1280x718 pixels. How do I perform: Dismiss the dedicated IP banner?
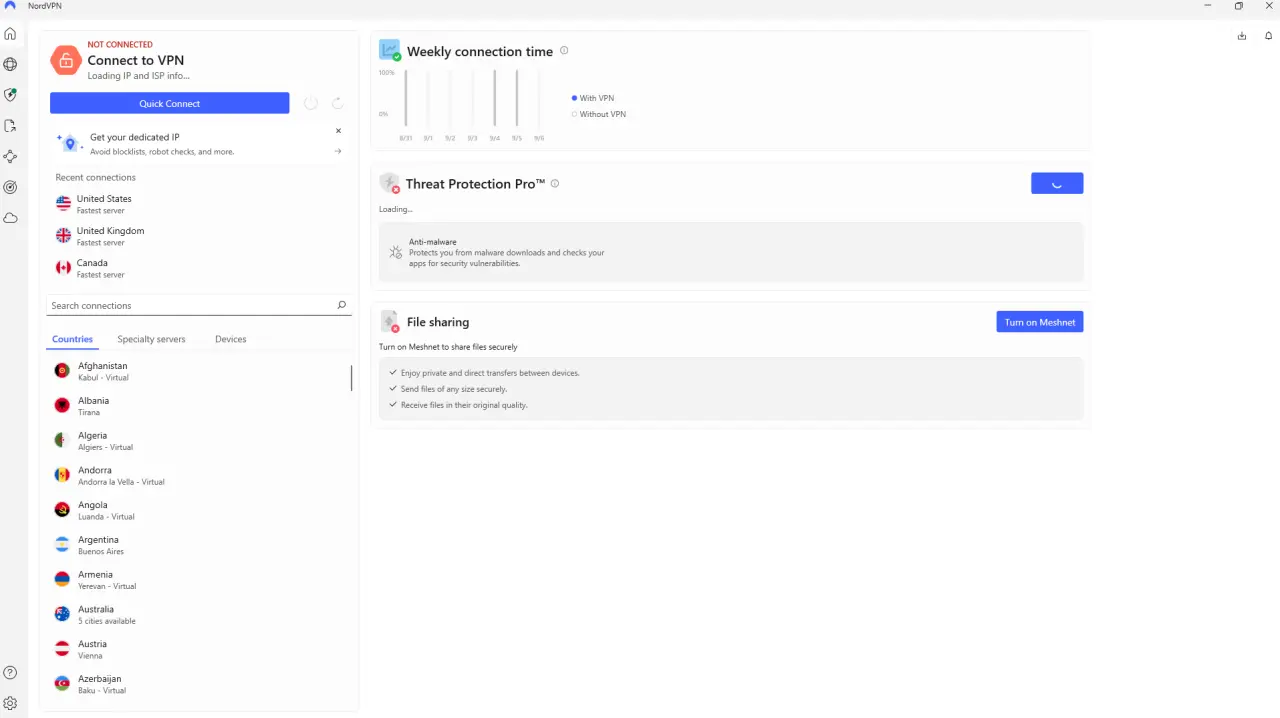coord(338,131)
